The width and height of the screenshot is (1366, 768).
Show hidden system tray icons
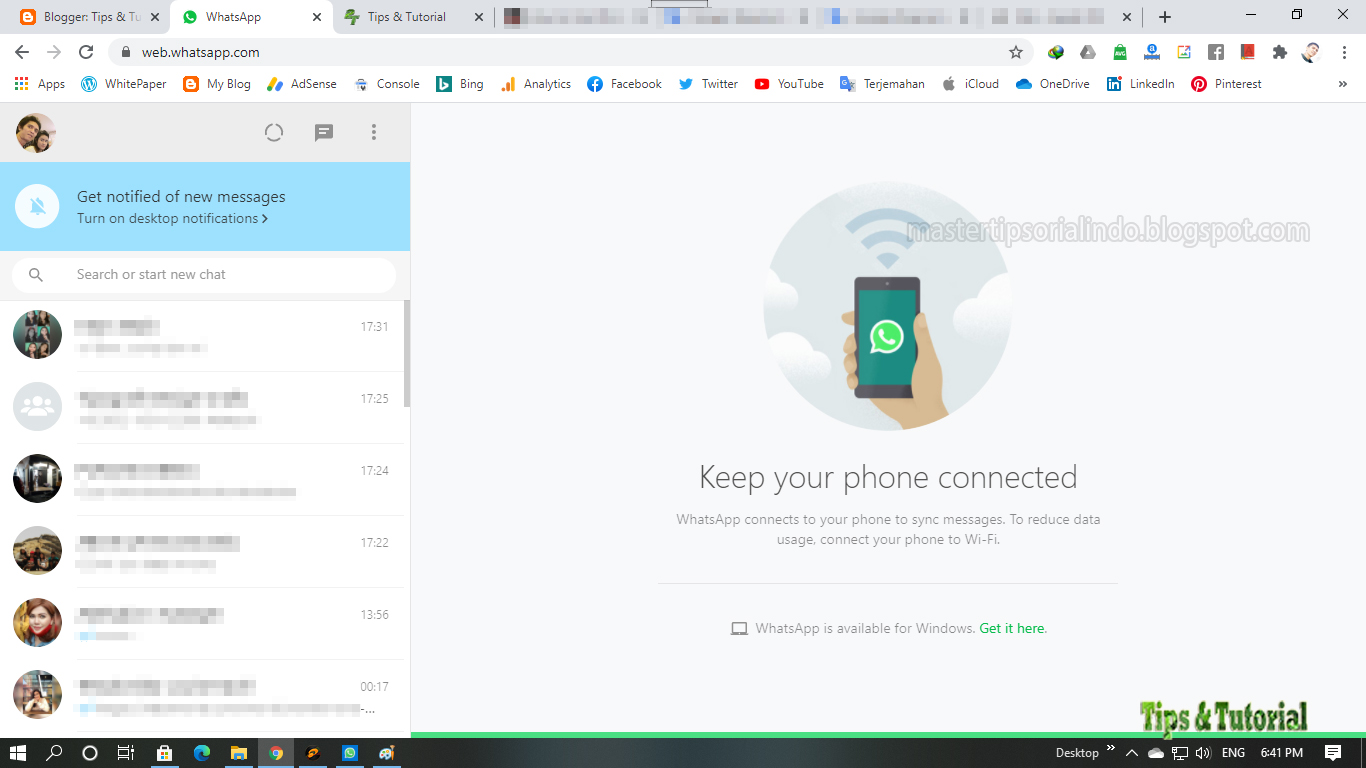point(1132,753)
